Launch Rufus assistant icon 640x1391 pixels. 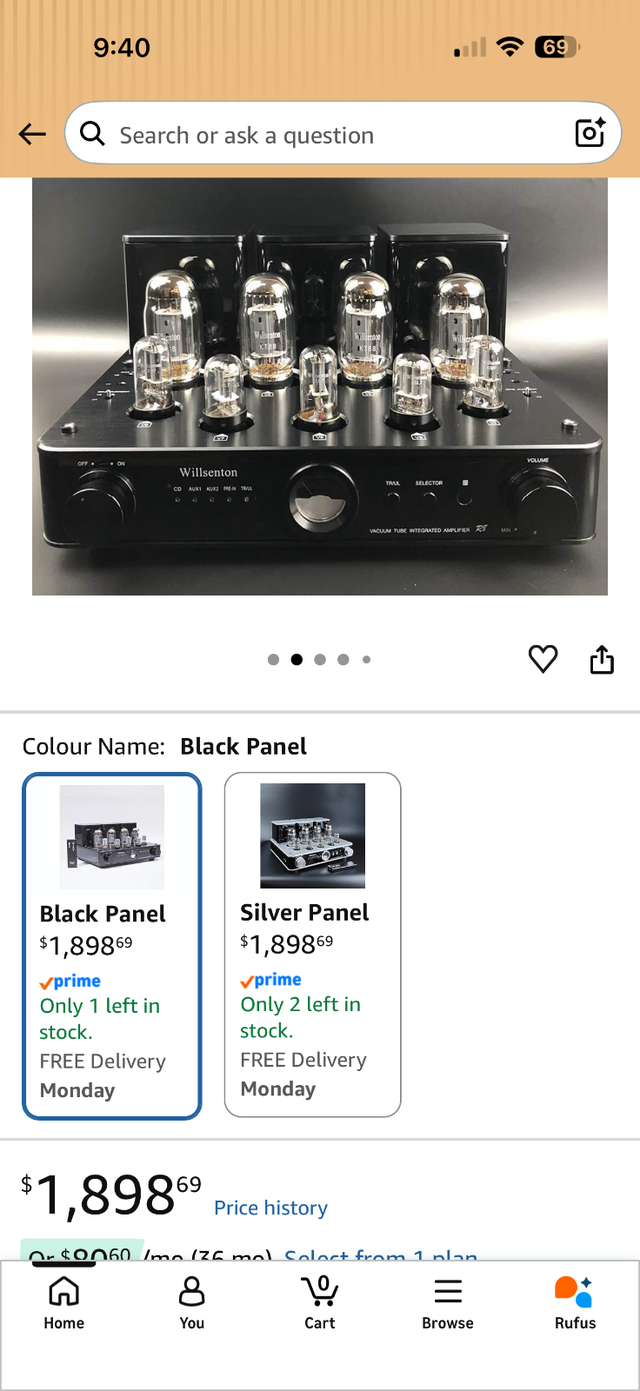pos(575,1302)
